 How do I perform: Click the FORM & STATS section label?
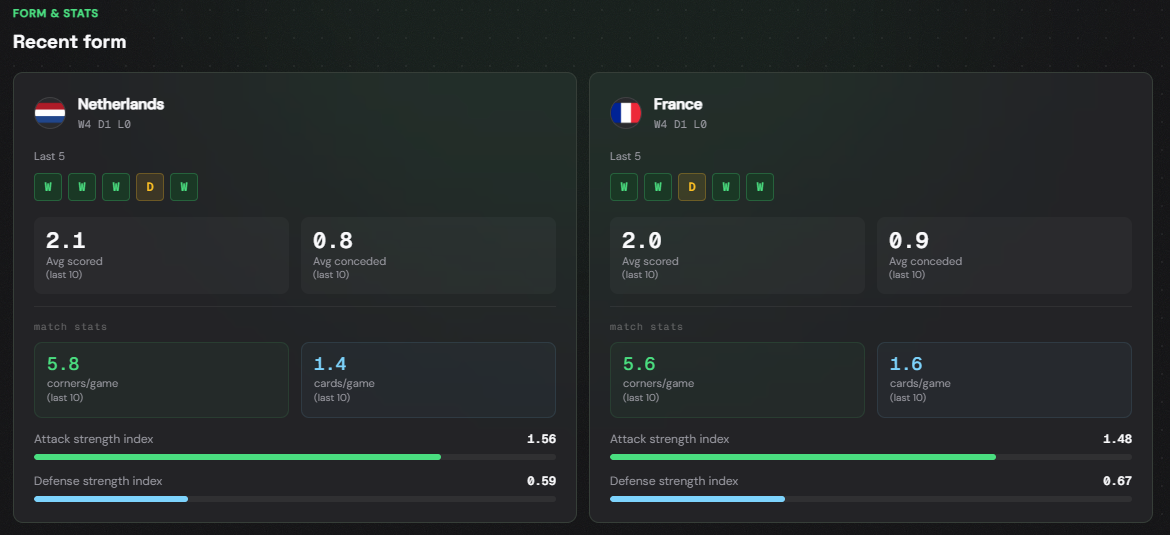(55, 13)
